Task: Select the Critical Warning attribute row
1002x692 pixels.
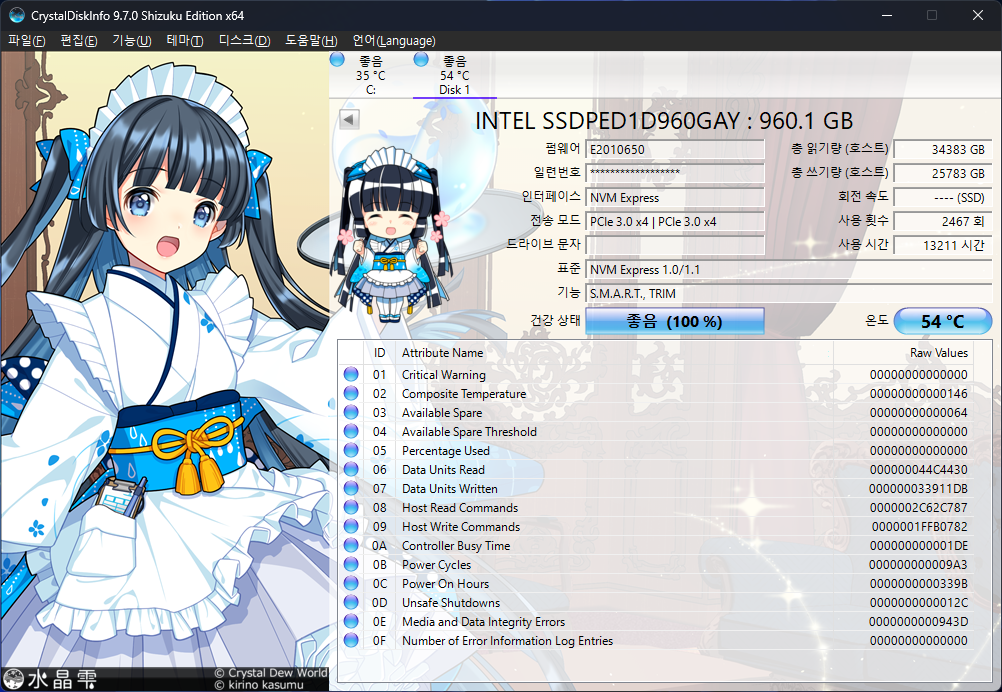Action: pyautogui.click(x=656, y=374)
